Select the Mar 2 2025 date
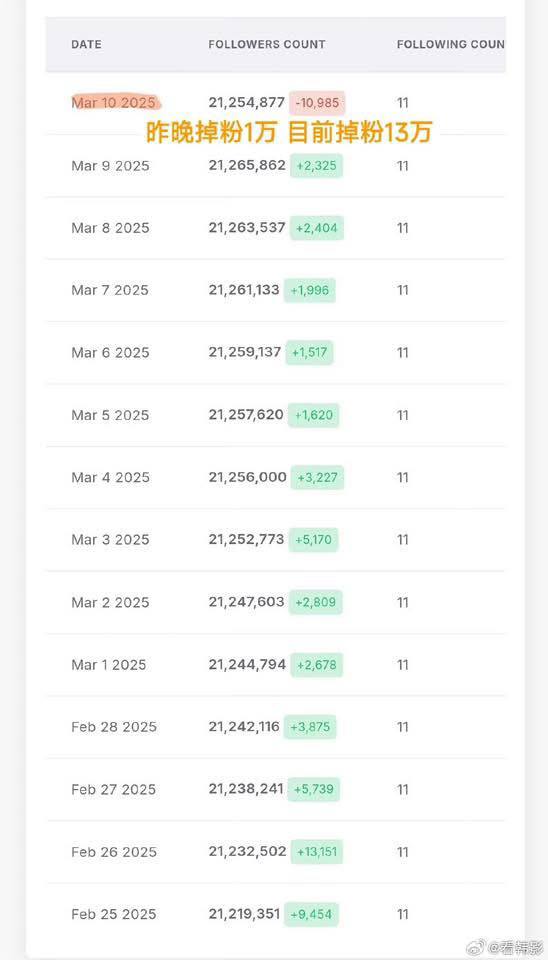548x960 pixels. (x=110, y=602)
